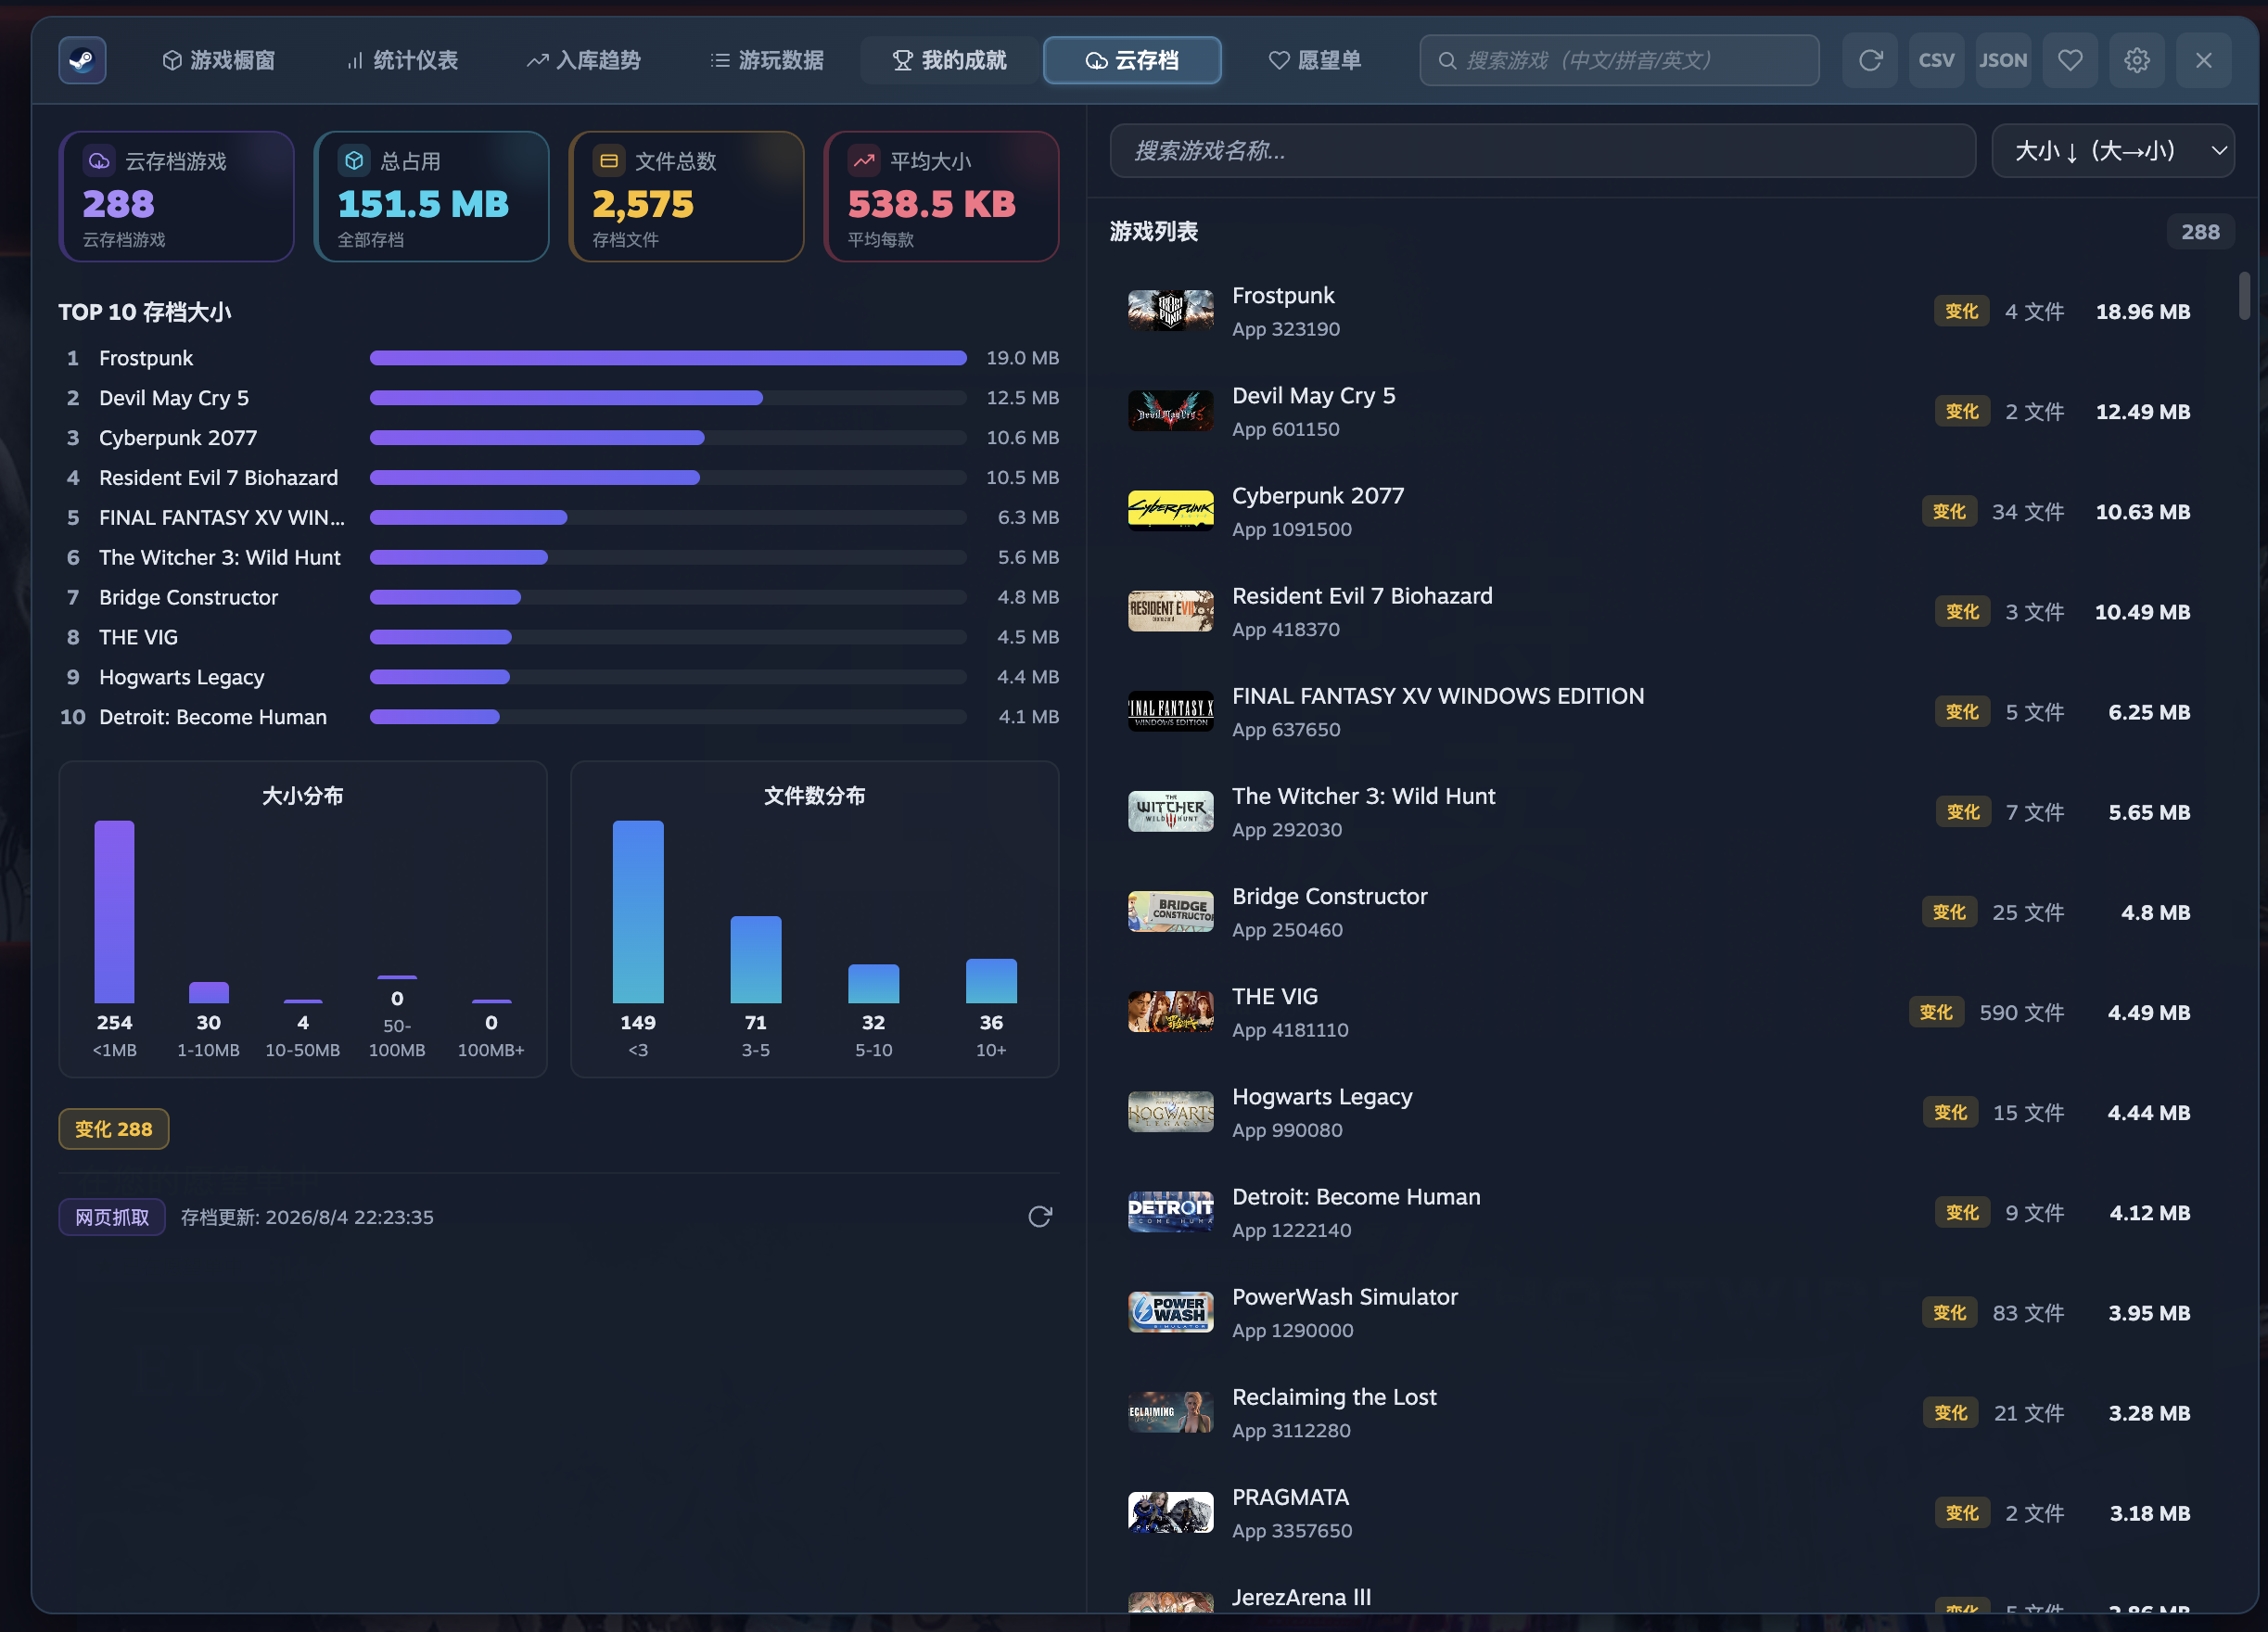
Task: Open the 大小↓ (大→小) sort dropdown
Action: [2113, 150]
